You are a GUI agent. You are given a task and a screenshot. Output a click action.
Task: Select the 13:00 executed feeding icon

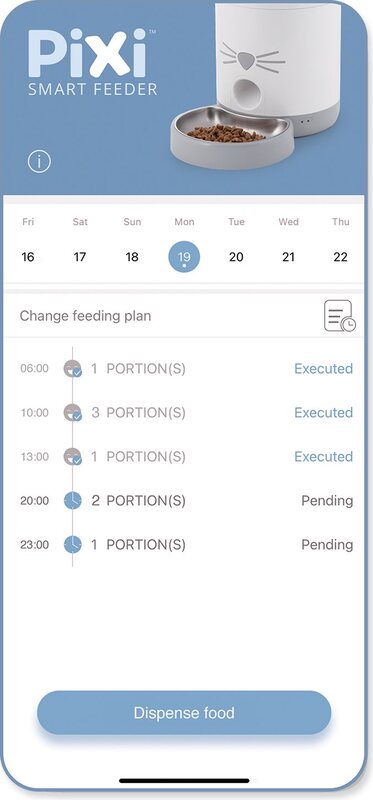(72, 456)
